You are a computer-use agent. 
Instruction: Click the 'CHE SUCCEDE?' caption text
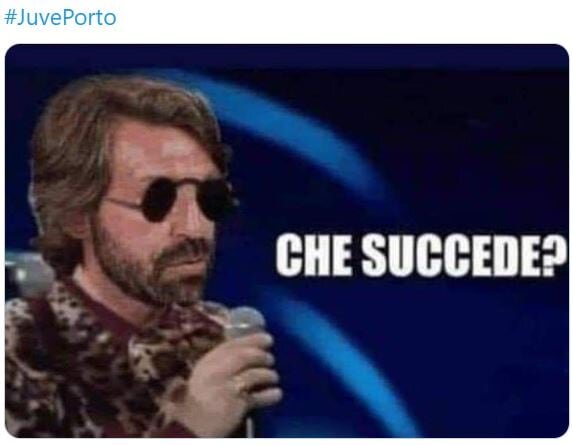(x=421, y=255)
